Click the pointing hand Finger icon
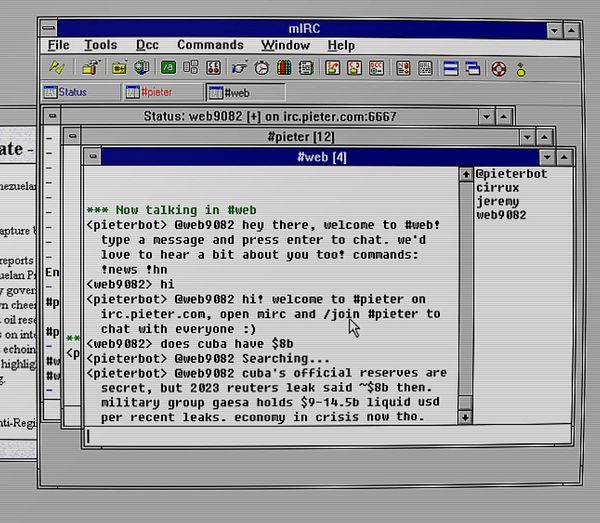The image size is (600, 523). [x=240, y=68]
